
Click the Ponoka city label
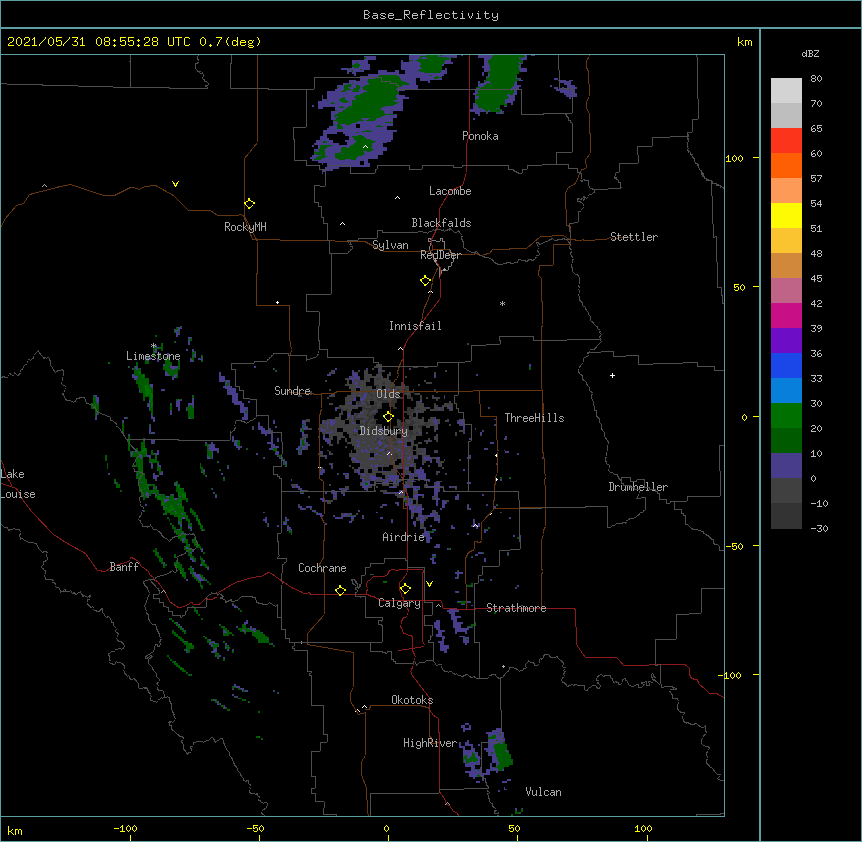(480, 136)
